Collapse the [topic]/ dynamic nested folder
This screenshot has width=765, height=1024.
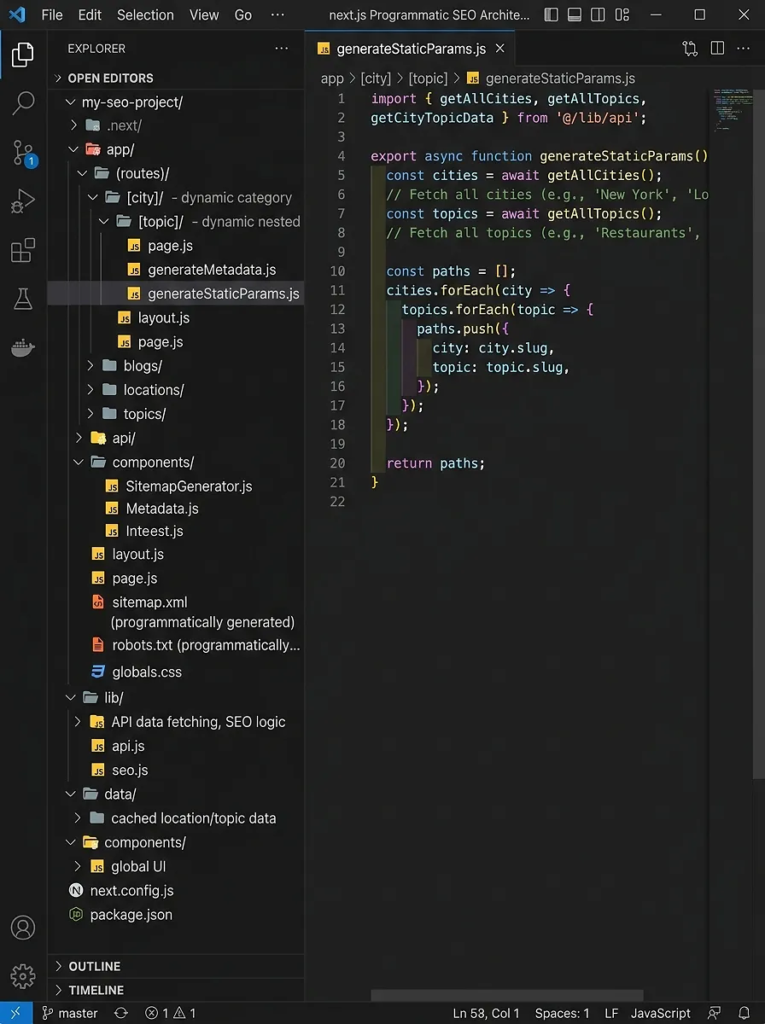[176, 221]
